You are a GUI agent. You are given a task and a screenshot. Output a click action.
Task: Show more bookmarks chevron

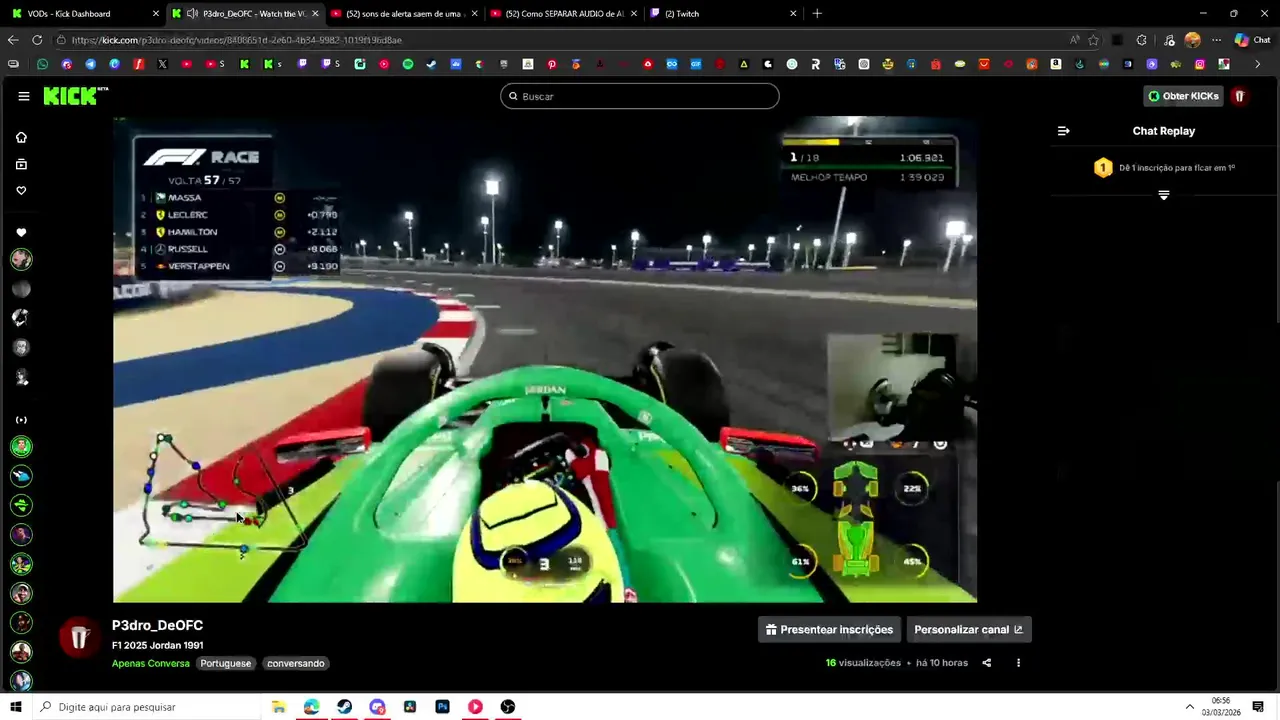[1258, 64]
